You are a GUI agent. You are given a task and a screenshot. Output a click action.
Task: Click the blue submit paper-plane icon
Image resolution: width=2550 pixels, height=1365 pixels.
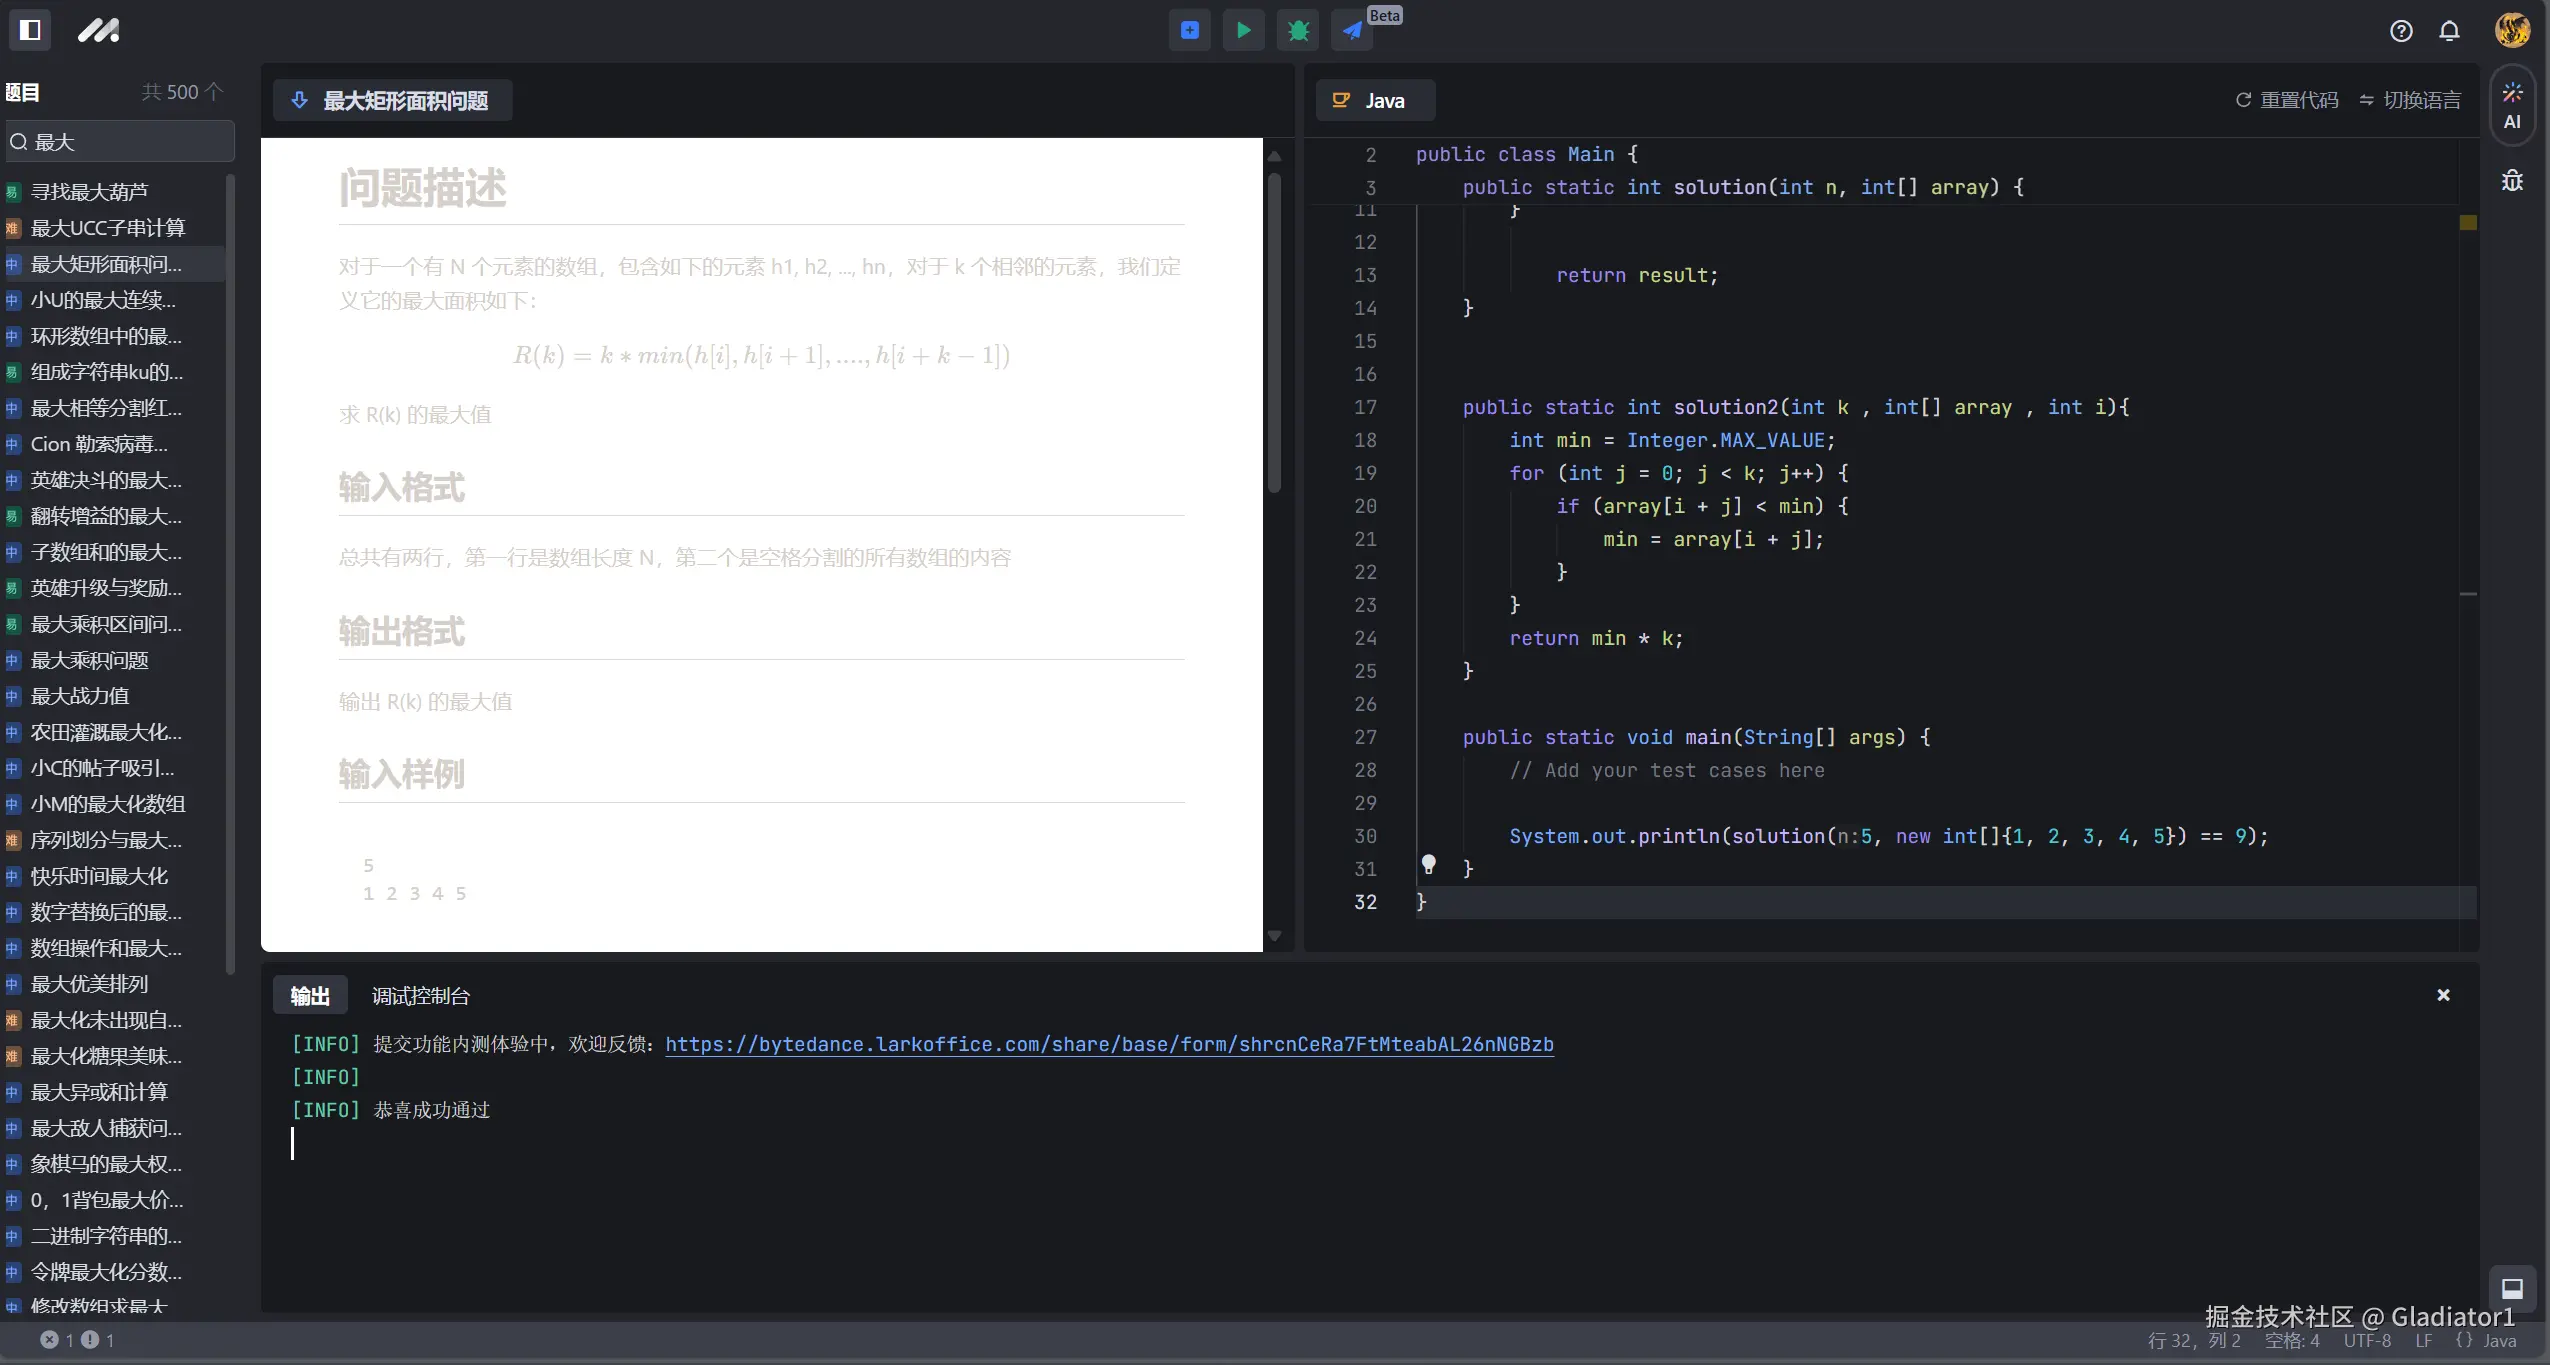coord(1352,30)
